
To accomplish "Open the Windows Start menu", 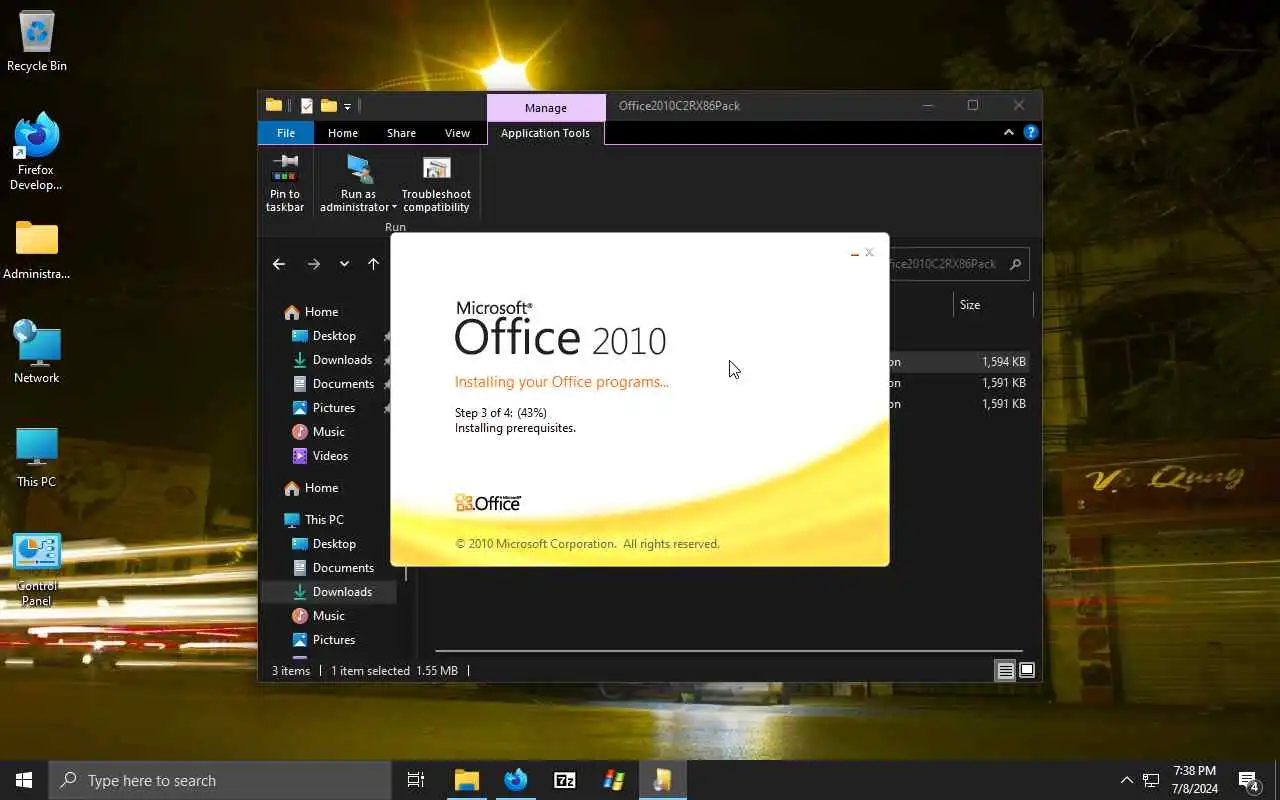I will [x=24, y=780].
